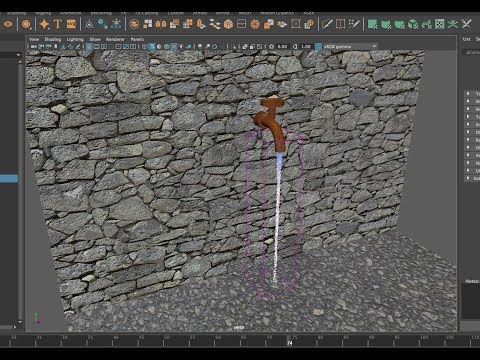This screenshot has width=480, height=360.
Task: Click the gamma icon beside 1.00
Action: [x=295, y=47]
